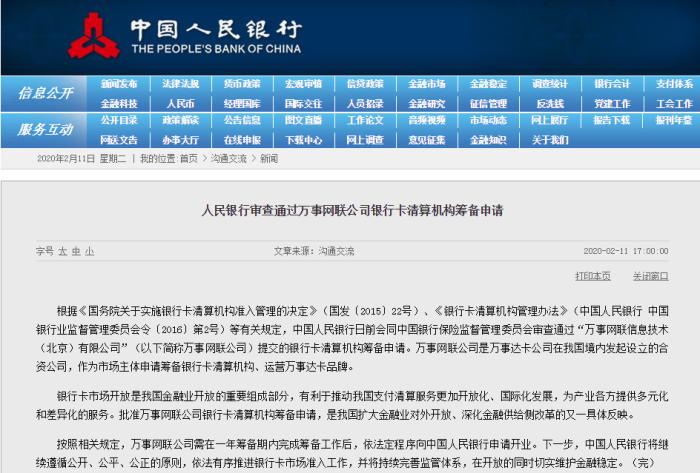Go to 征信管理 section
This screenshot has width=700, height=473.
click(x=488, y=104)
